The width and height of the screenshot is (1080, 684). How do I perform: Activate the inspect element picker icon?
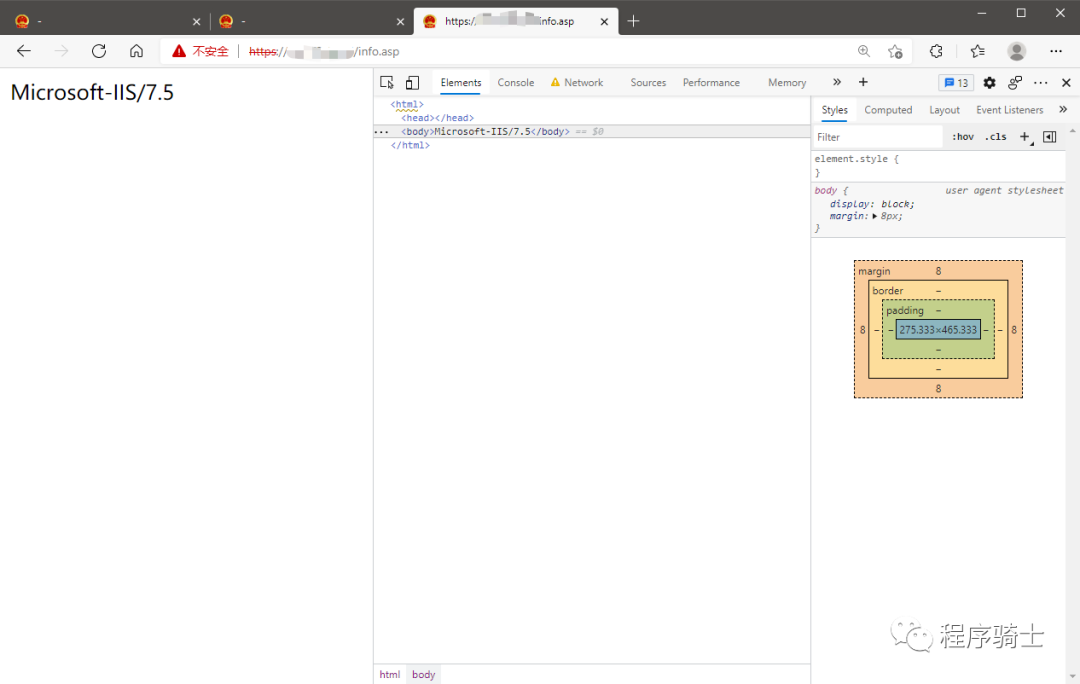tap(387, 83)
